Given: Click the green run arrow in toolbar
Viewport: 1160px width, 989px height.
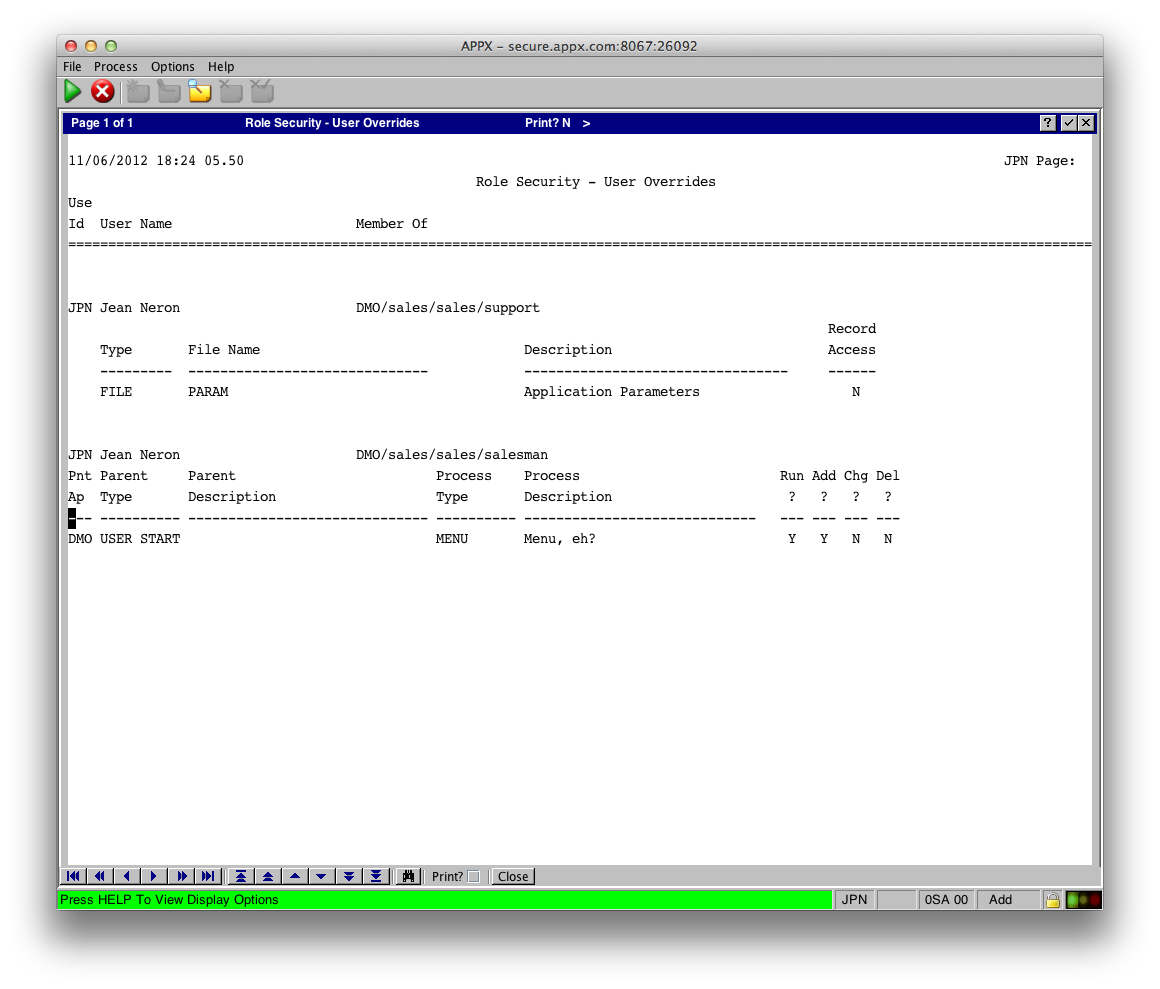Looking at the screenshot, I should [73, 92].
